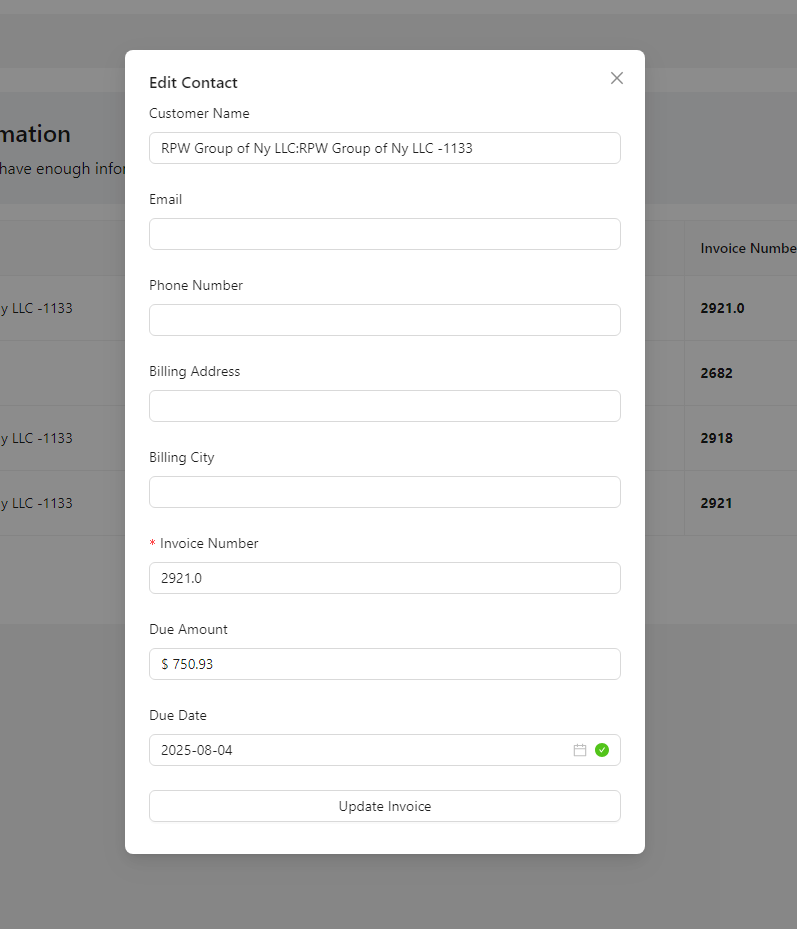Click the Invoice Number column header in table
This screenshot has width=797, height=929.
point(747,248)
